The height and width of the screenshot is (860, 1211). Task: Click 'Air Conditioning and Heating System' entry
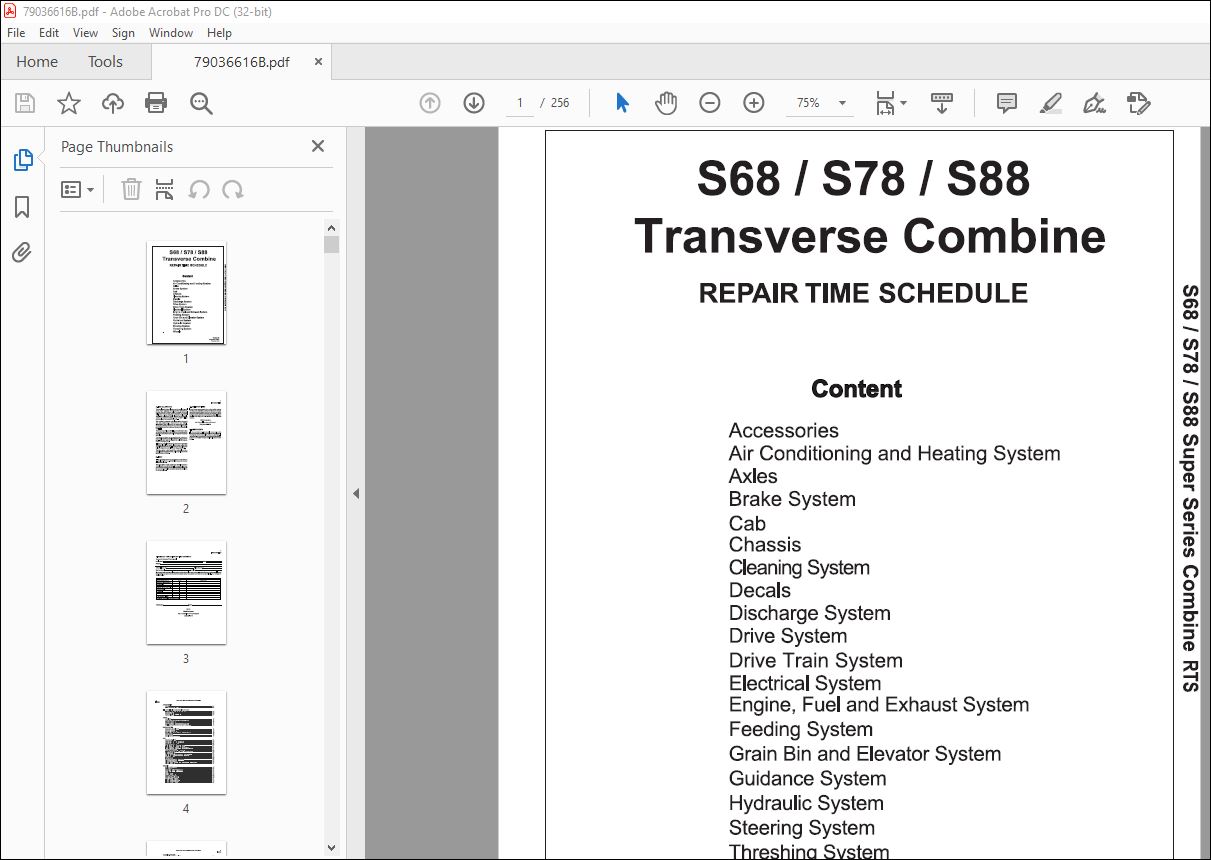tap(894, 454)
